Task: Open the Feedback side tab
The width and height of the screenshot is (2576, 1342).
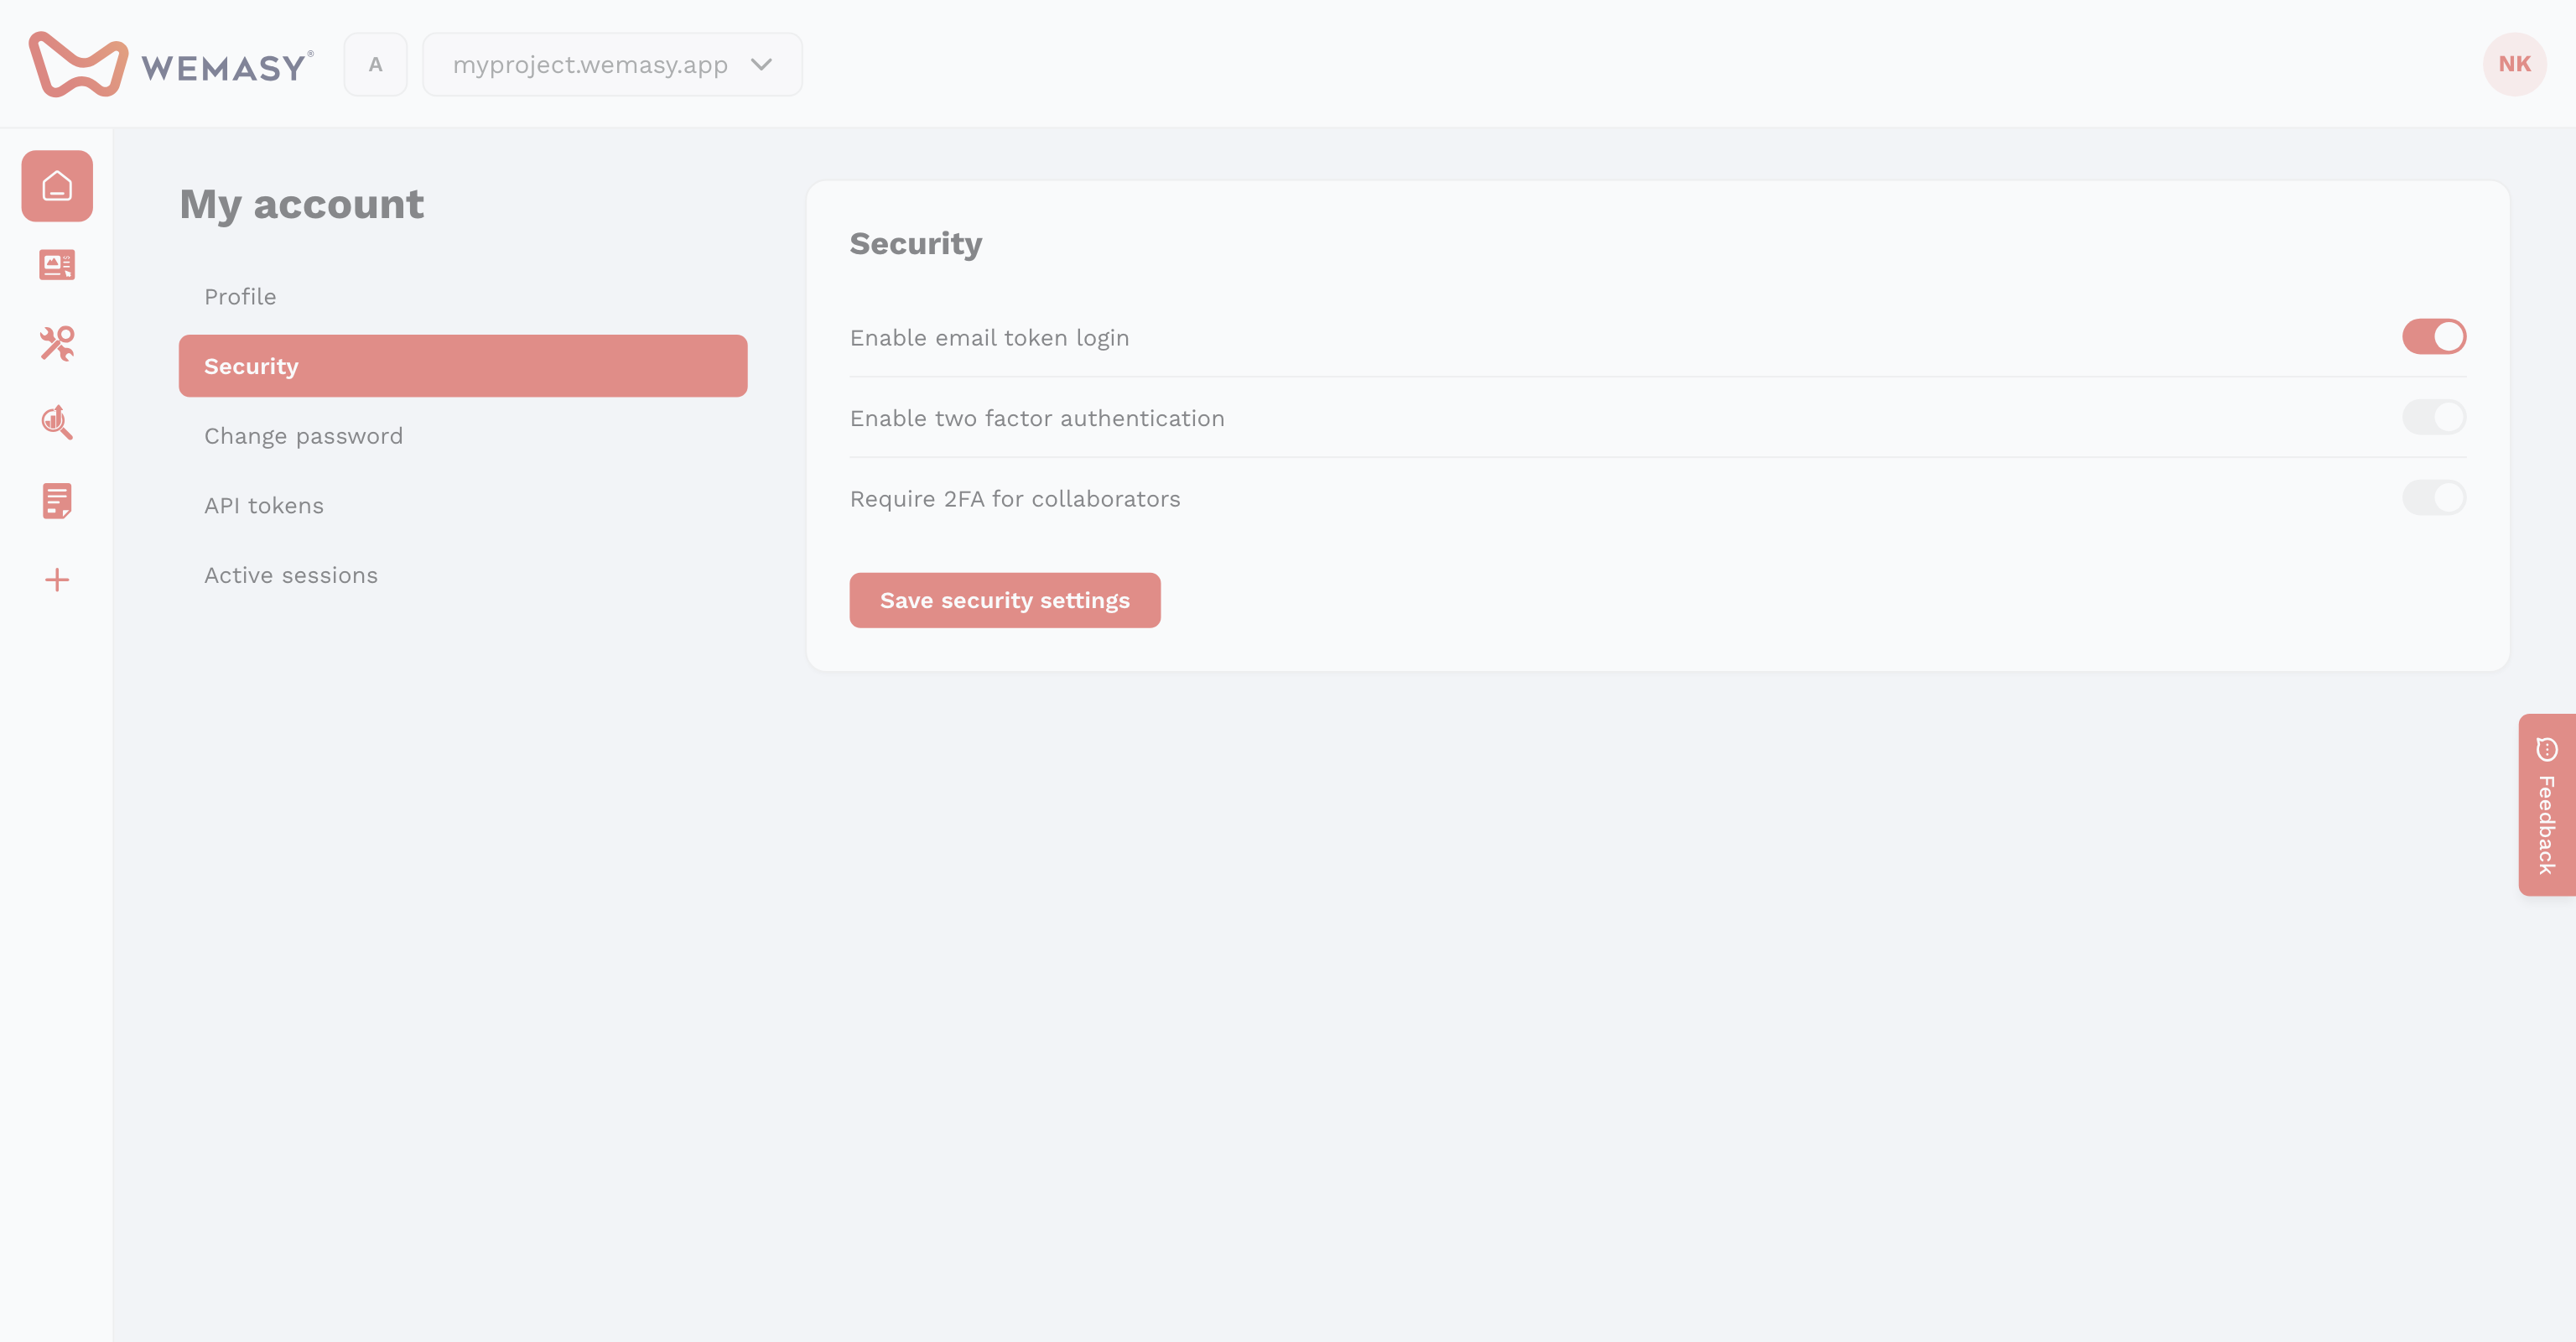Action: pyautogui.click(x=2546, y=804)
